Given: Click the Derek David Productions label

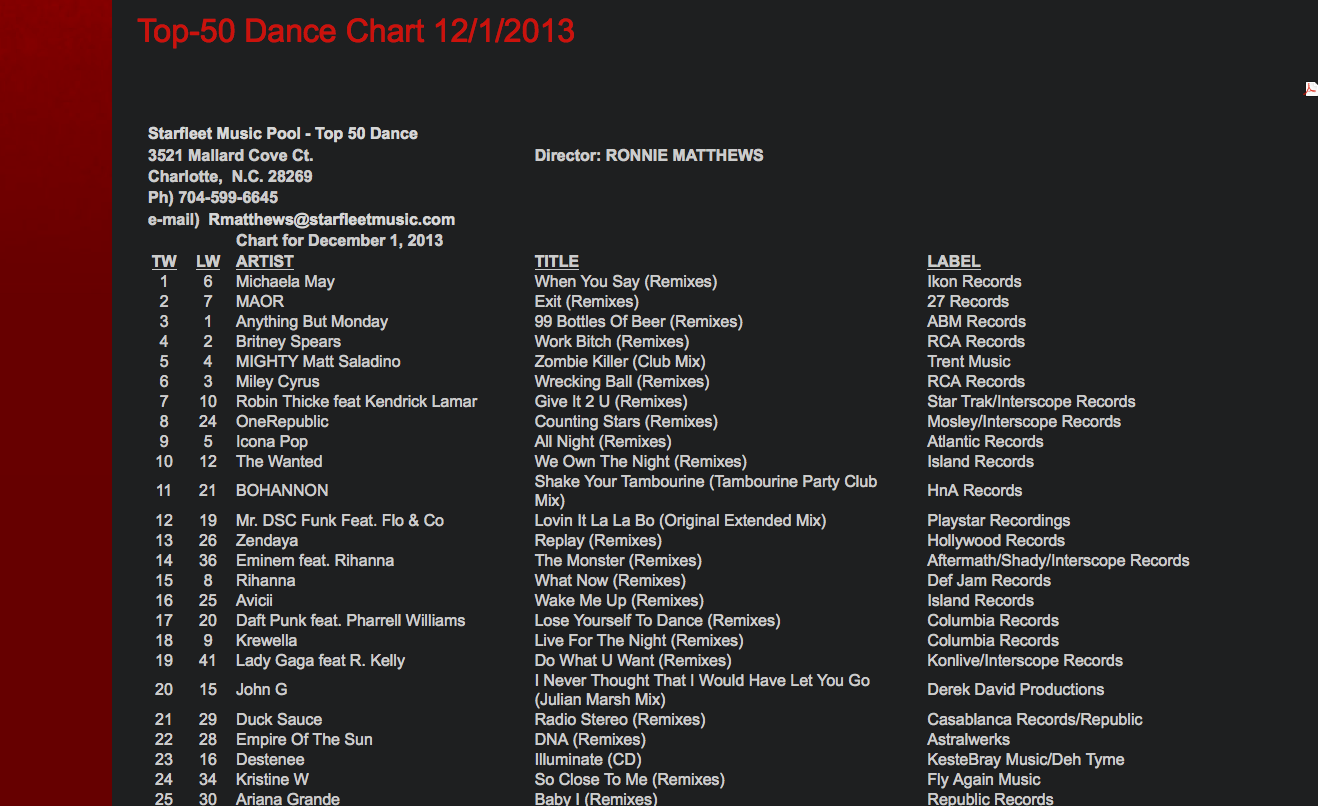Looking at the screenshot, I should coord(1015,690).
